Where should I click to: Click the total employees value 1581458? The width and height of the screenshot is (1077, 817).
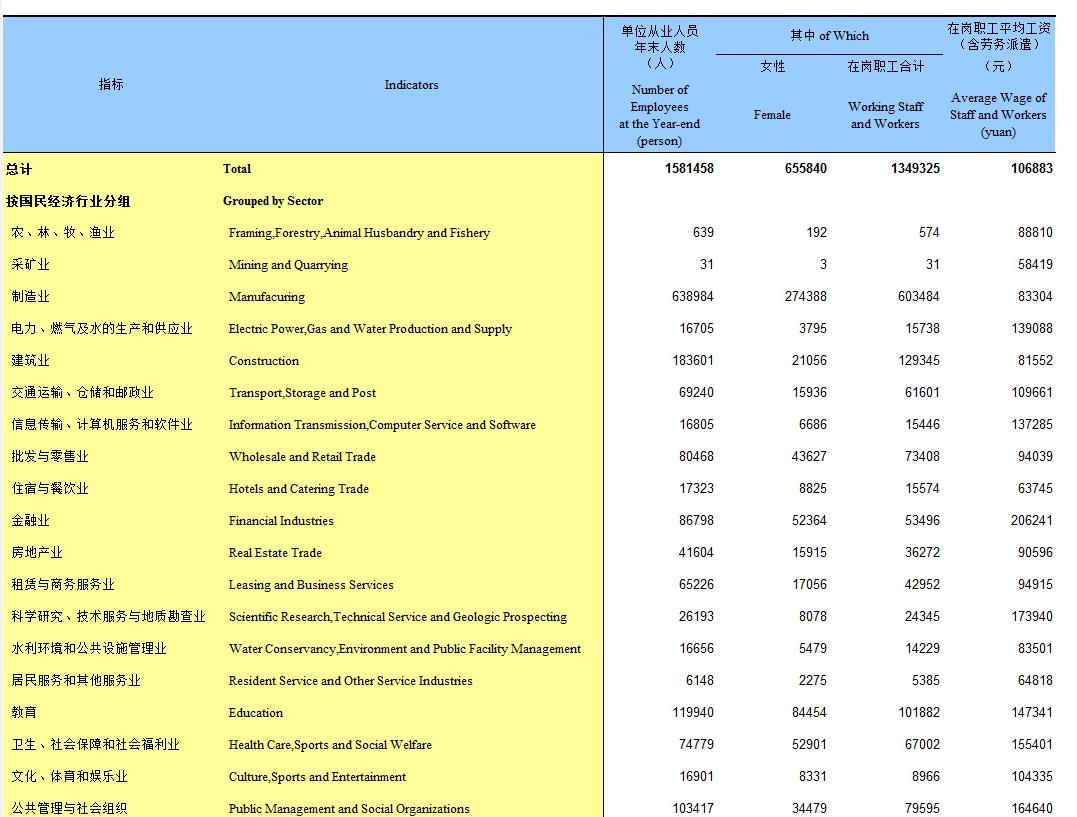pos(687,168)
